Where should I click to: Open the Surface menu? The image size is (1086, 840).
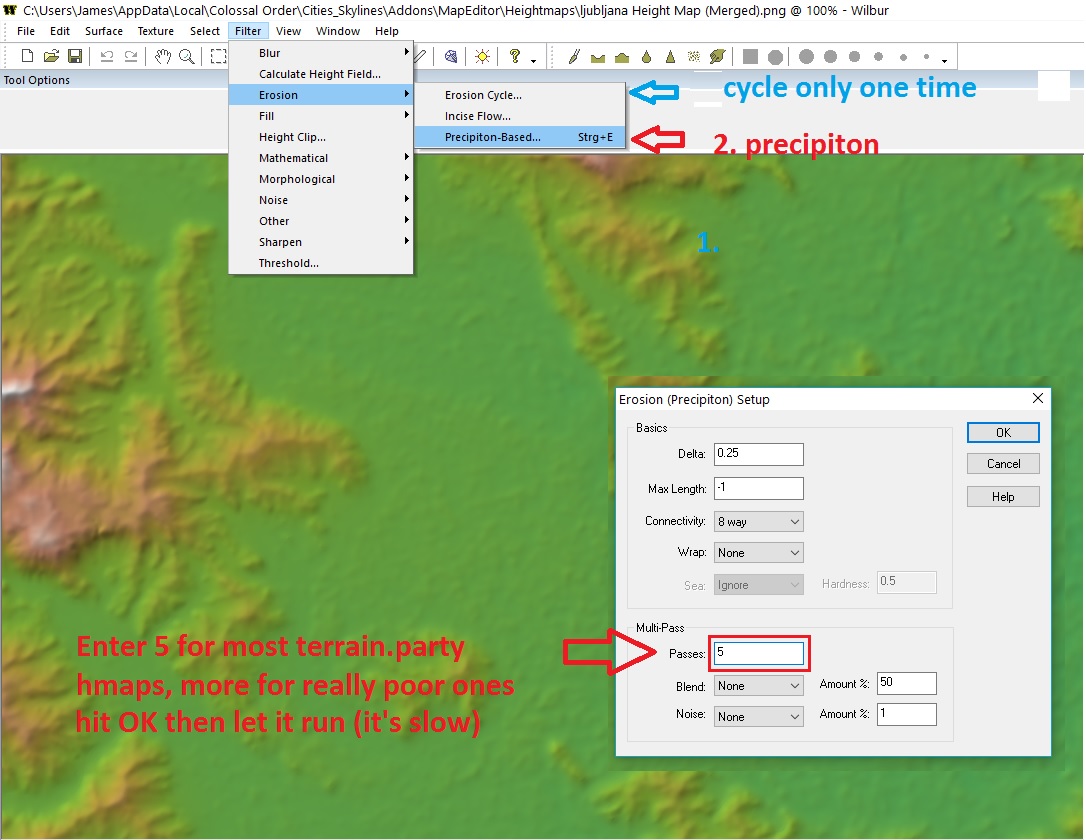(x=104, y=31)
